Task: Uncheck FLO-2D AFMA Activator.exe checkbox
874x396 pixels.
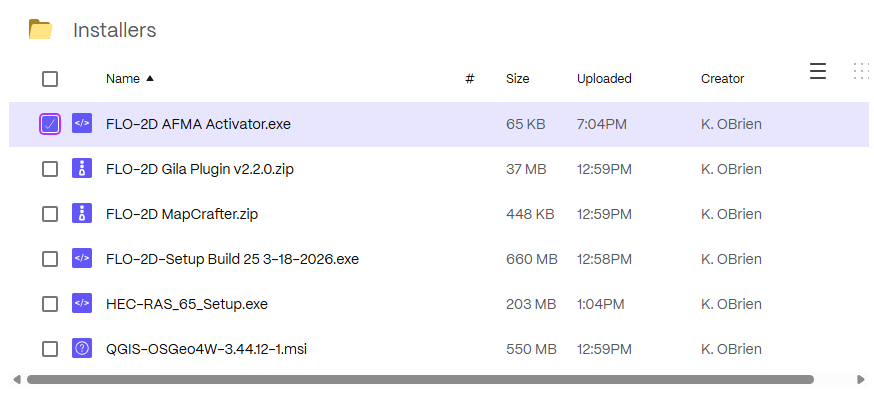Action: pos(50,124)
